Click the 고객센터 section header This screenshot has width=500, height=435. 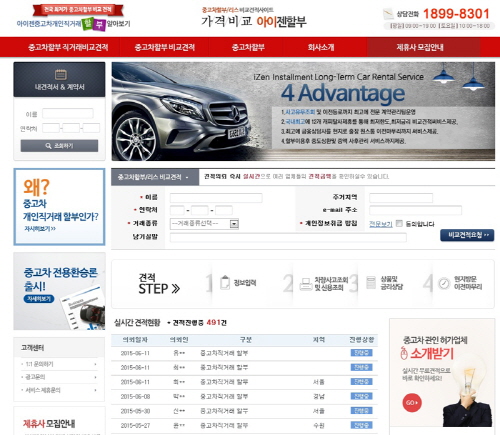[x=33, y=348]
